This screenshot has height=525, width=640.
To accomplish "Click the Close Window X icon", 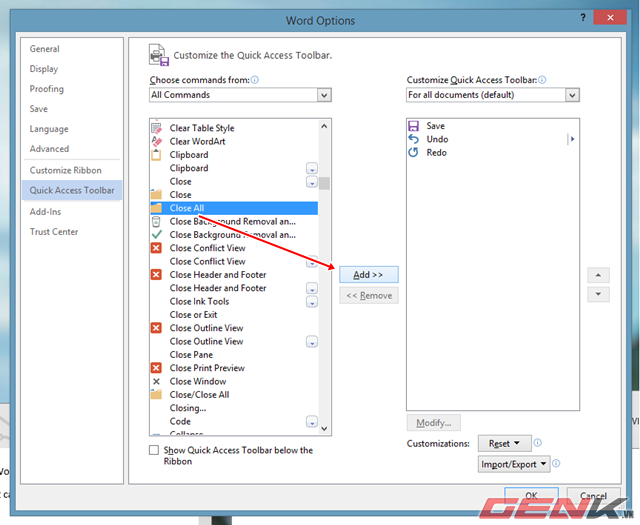I will (156, 381).
